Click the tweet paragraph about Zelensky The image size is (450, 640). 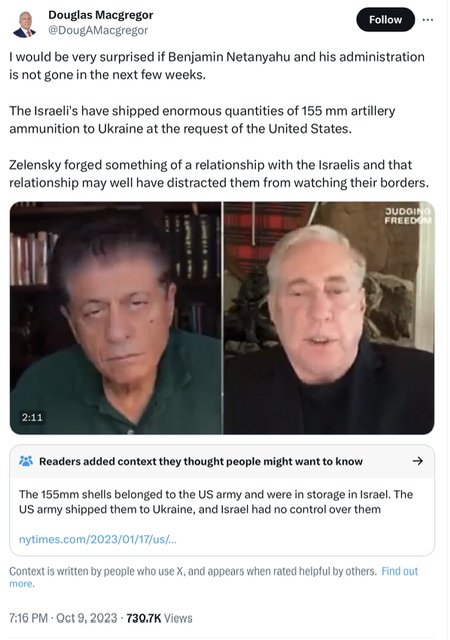(219, 173)
